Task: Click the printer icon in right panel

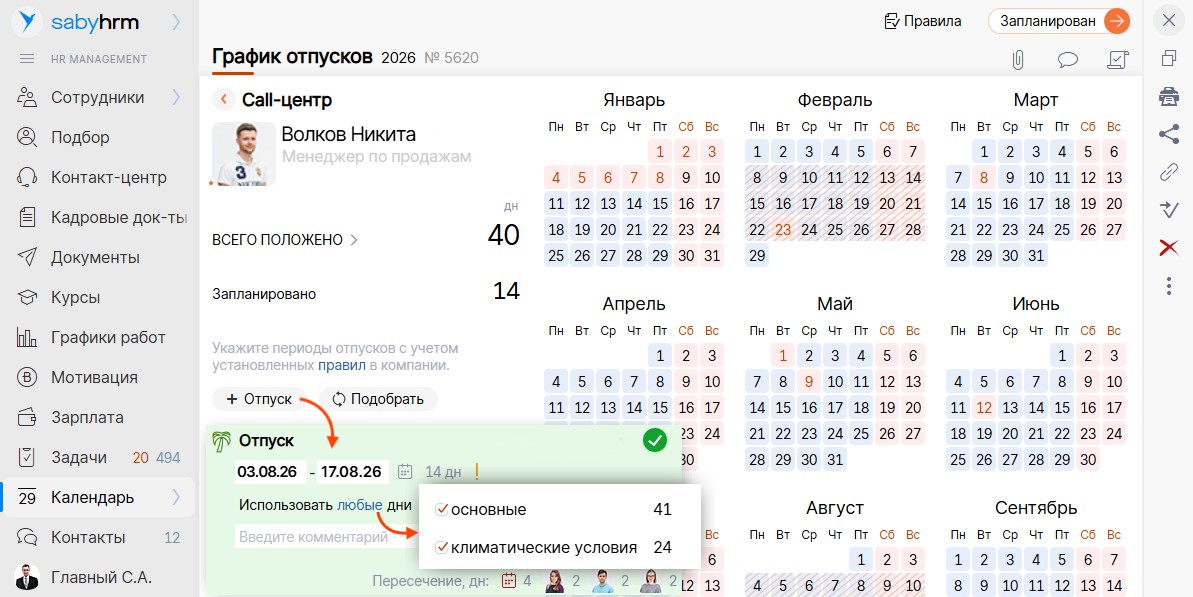Action: pyautogui.click(x=1169, y=96)
